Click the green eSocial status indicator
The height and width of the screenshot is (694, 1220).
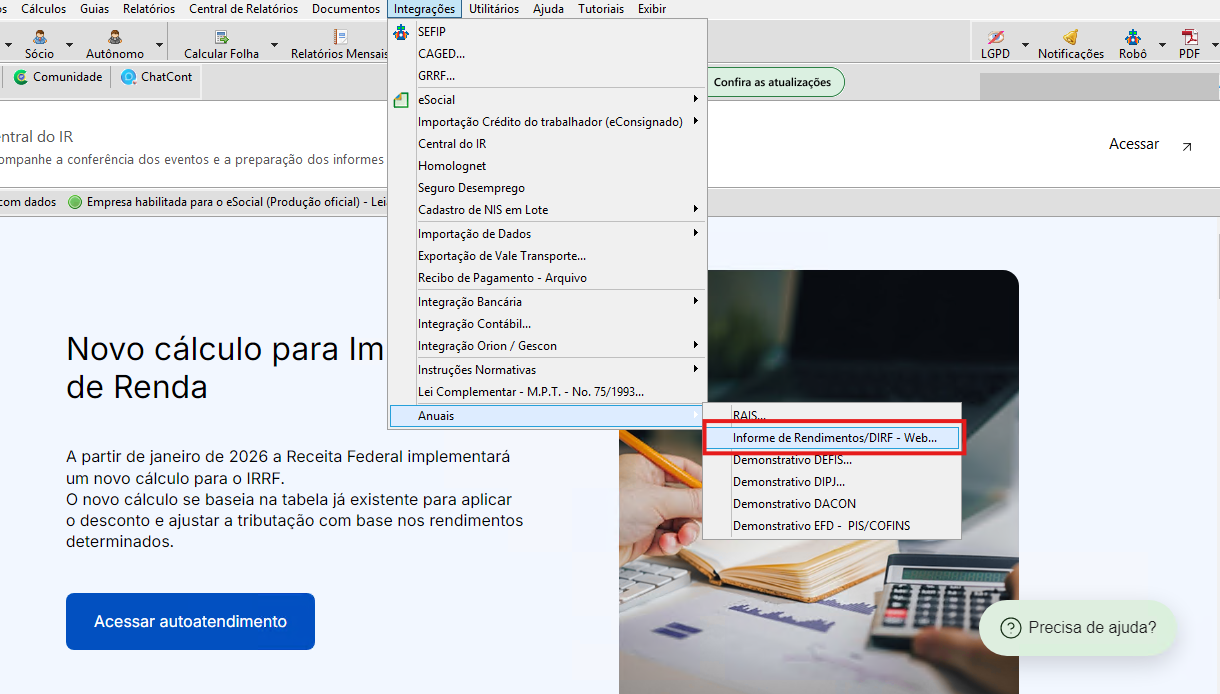click(x=75, y=202)
